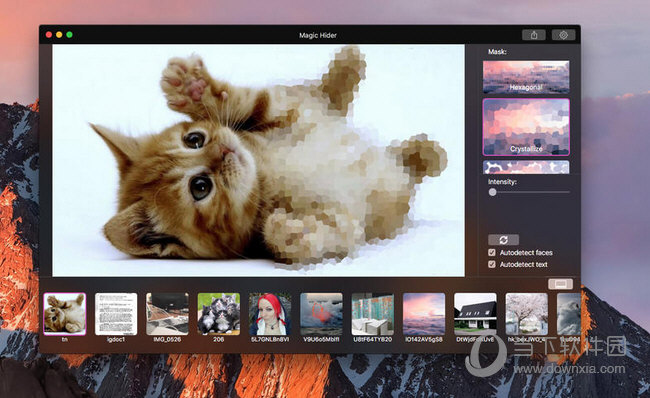
Task: Open the settings gear in title bar
Action: [563, 35]
